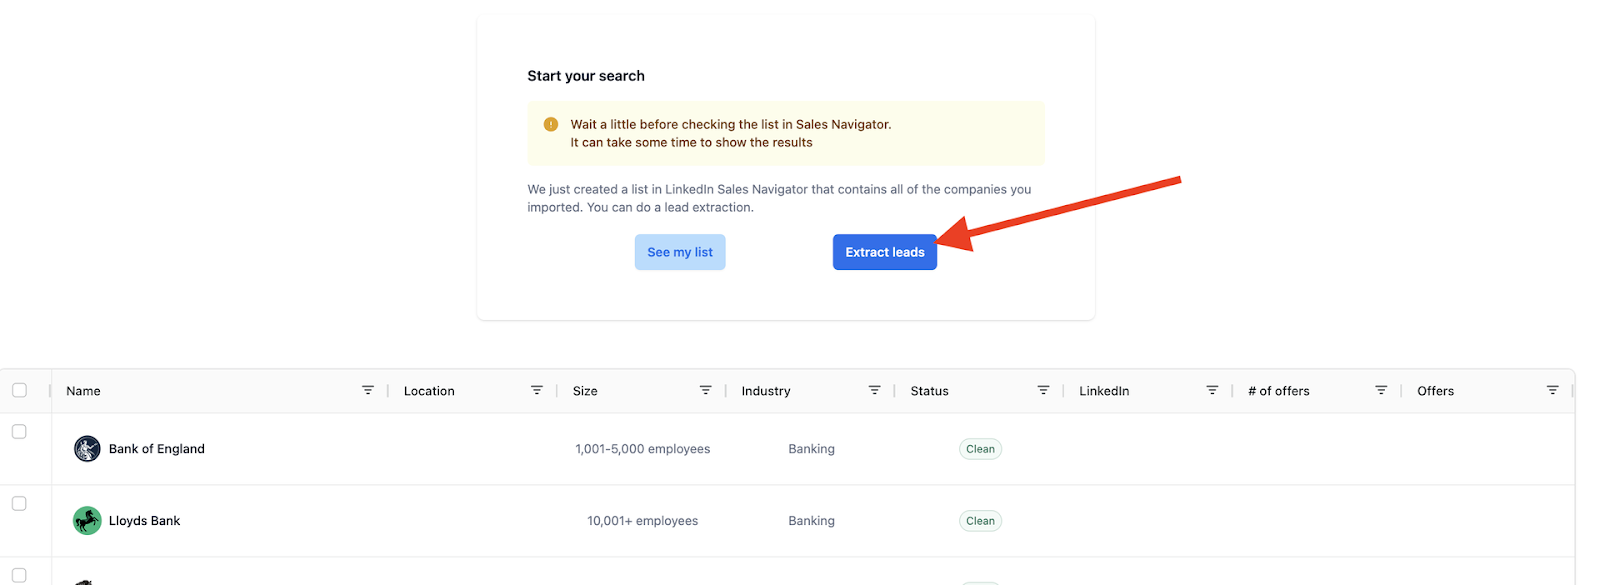Click the Bank of England logo
Screen dimensions: 1600x585
[87, 449]
